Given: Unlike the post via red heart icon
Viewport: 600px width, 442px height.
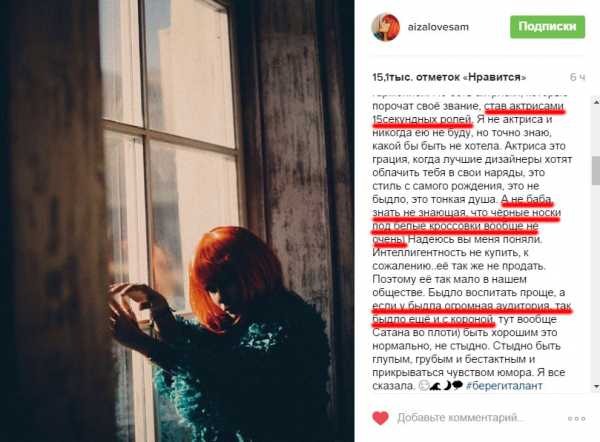Looking at the screenshot, I should pos(380,418).
